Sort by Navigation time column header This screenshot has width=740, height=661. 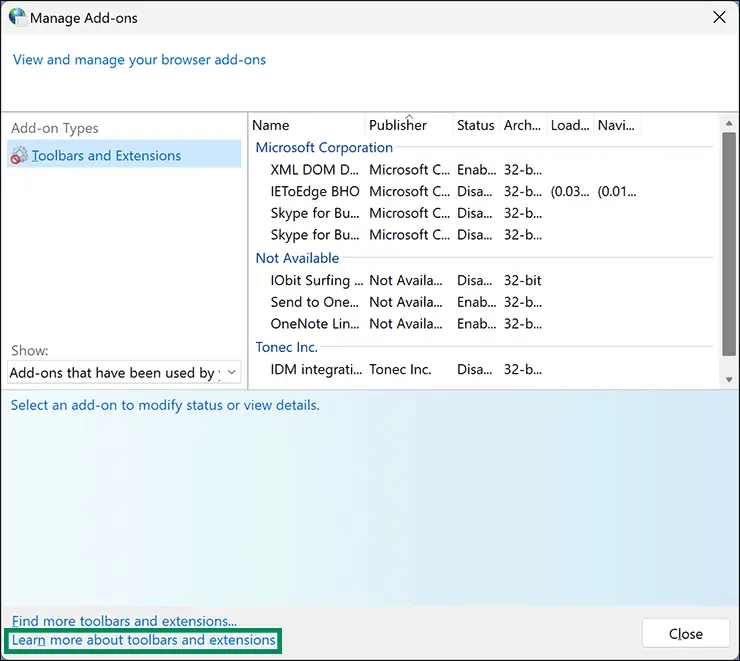click(x=616, y=125)
